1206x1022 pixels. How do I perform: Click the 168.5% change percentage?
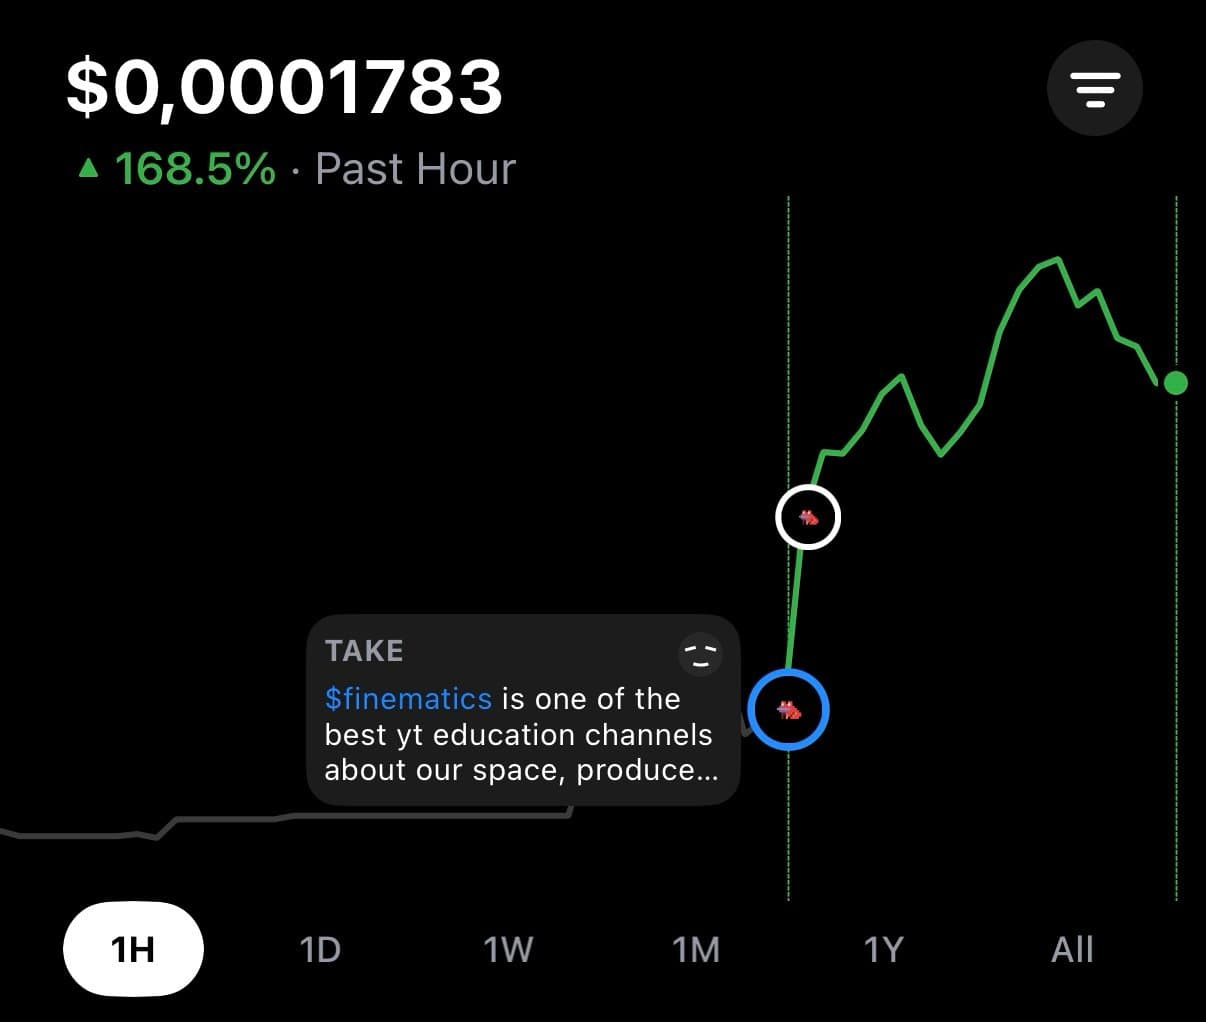click(x=195, y=169)
